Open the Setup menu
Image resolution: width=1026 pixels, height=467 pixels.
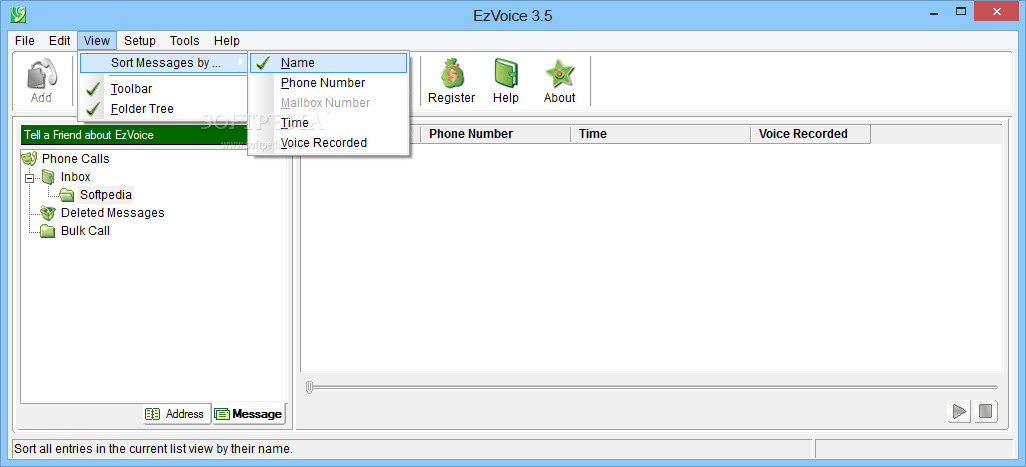[140, 41]
